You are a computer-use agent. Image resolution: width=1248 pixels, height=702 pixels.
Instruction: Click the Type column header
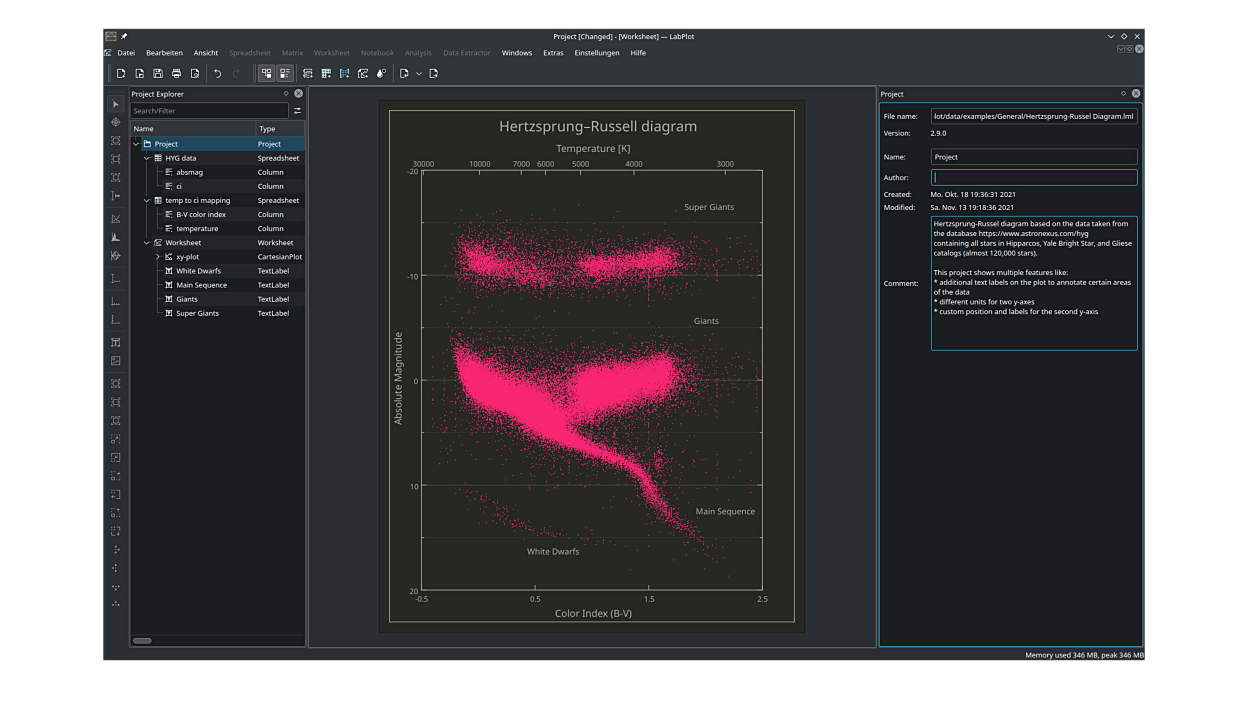tap(267, 129)
